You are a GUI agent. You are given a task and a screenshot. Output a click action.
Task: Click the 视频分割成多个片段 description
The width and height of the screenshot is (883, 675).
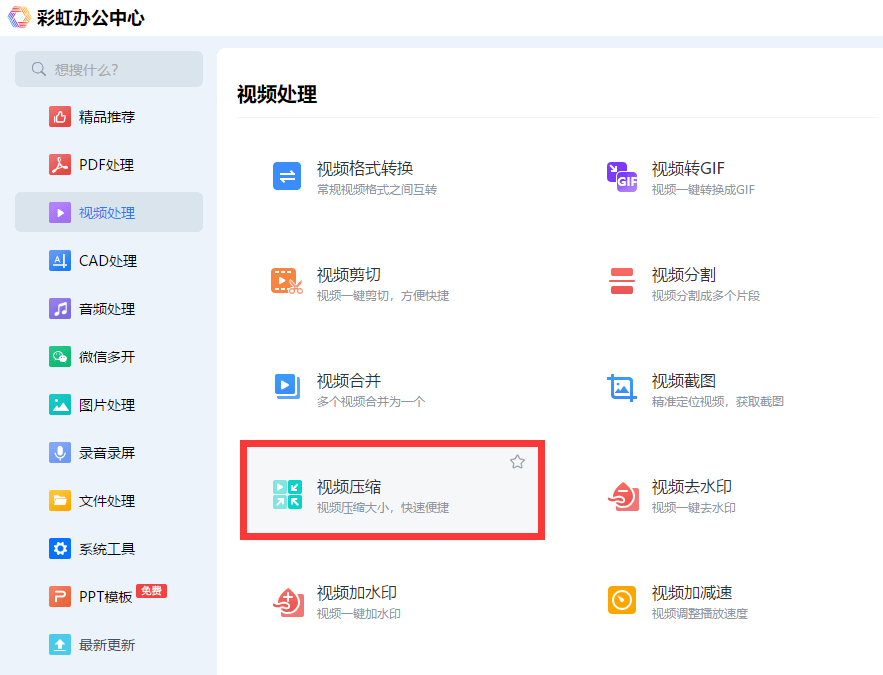(706, 296)
